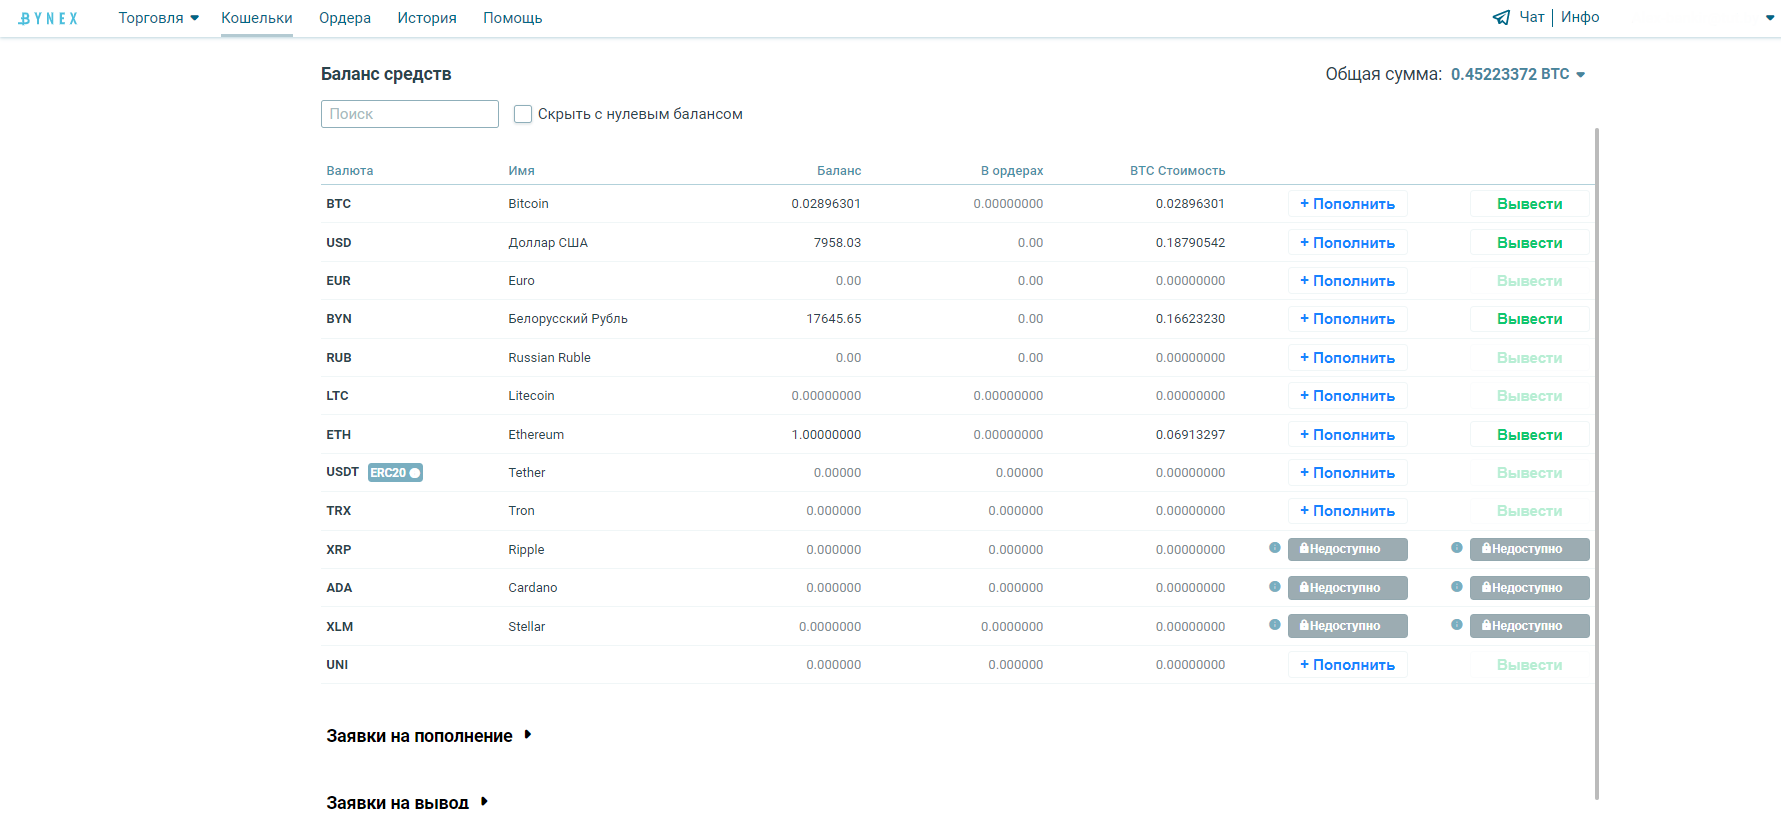
Task: Sort by BTC Стоимость column header
Action: (x=1178, y=171)
